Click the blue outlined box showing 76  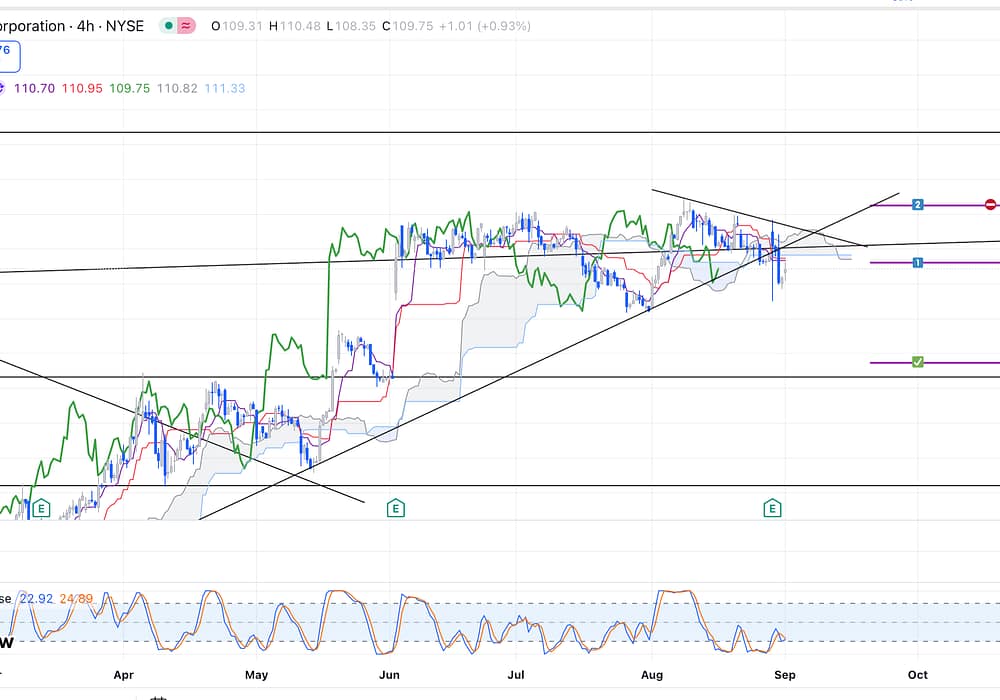click(8, 56)
